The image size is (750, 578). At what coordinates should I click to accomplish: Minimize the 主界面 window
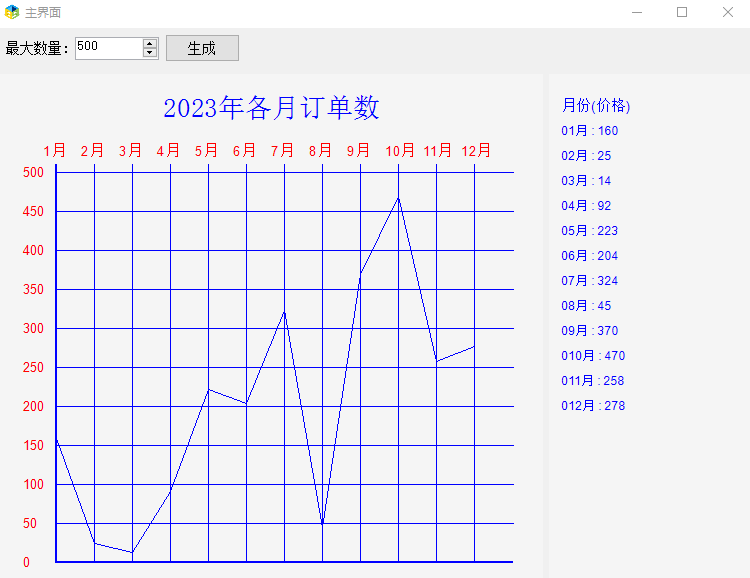click(x=637, y=12)
